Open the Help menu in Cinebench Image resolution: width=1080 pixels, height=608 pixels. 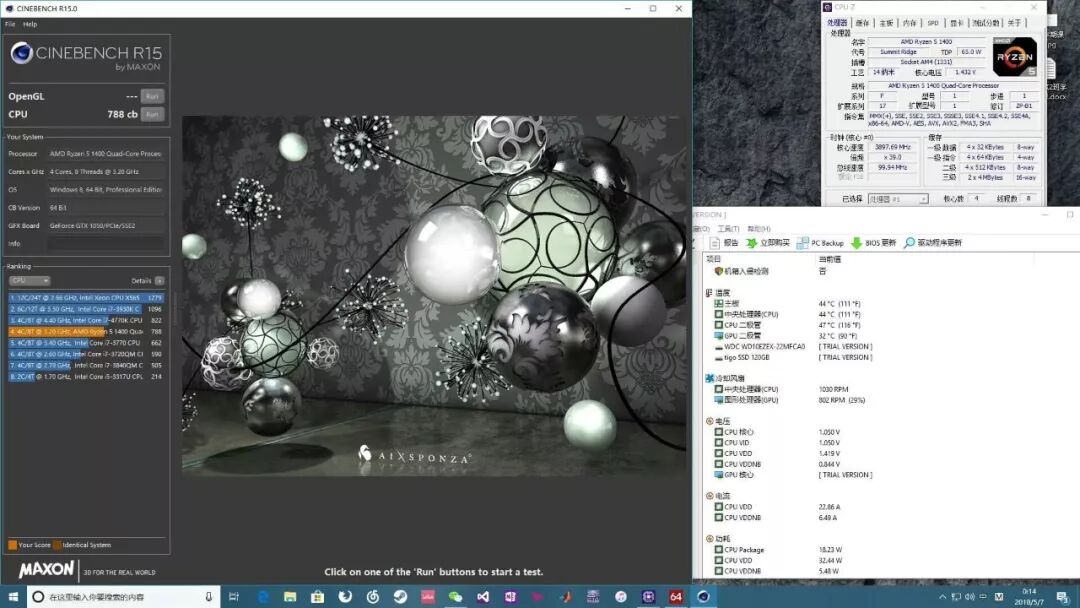click(30, 24)
